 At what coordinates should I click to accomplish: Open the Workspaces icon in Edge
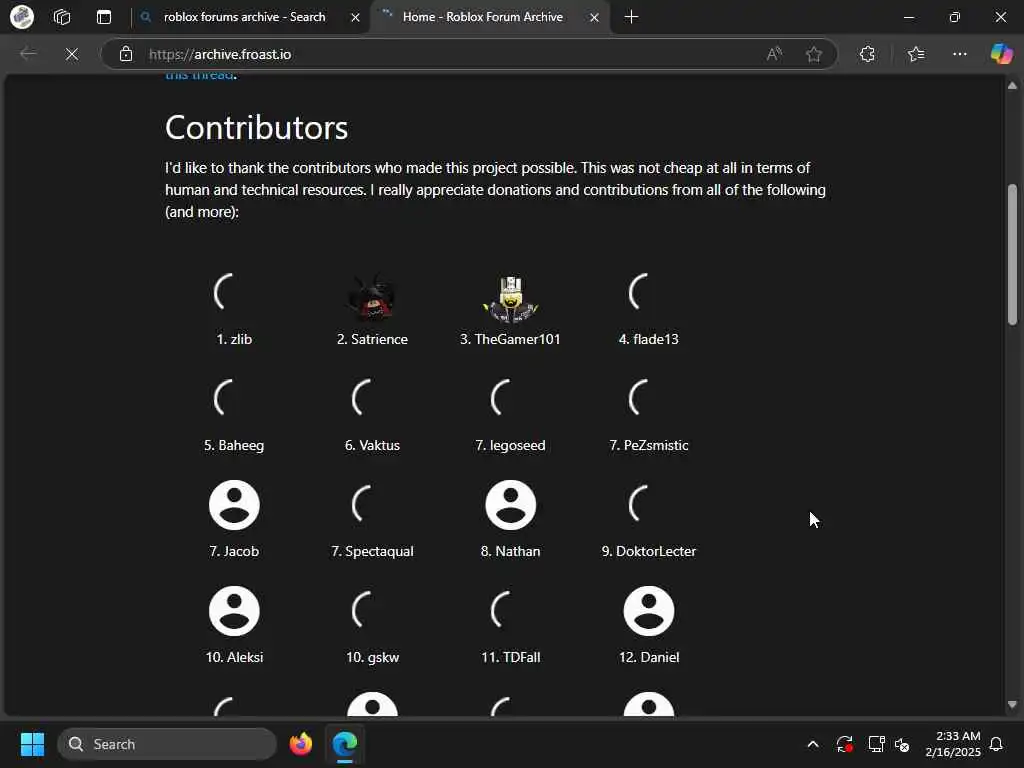tap(62, 17)
